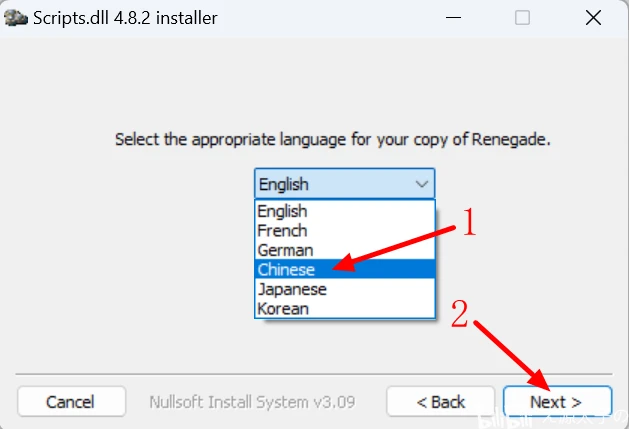
Task: Continue by clicking the Next button
Action: tap(556, 402)
